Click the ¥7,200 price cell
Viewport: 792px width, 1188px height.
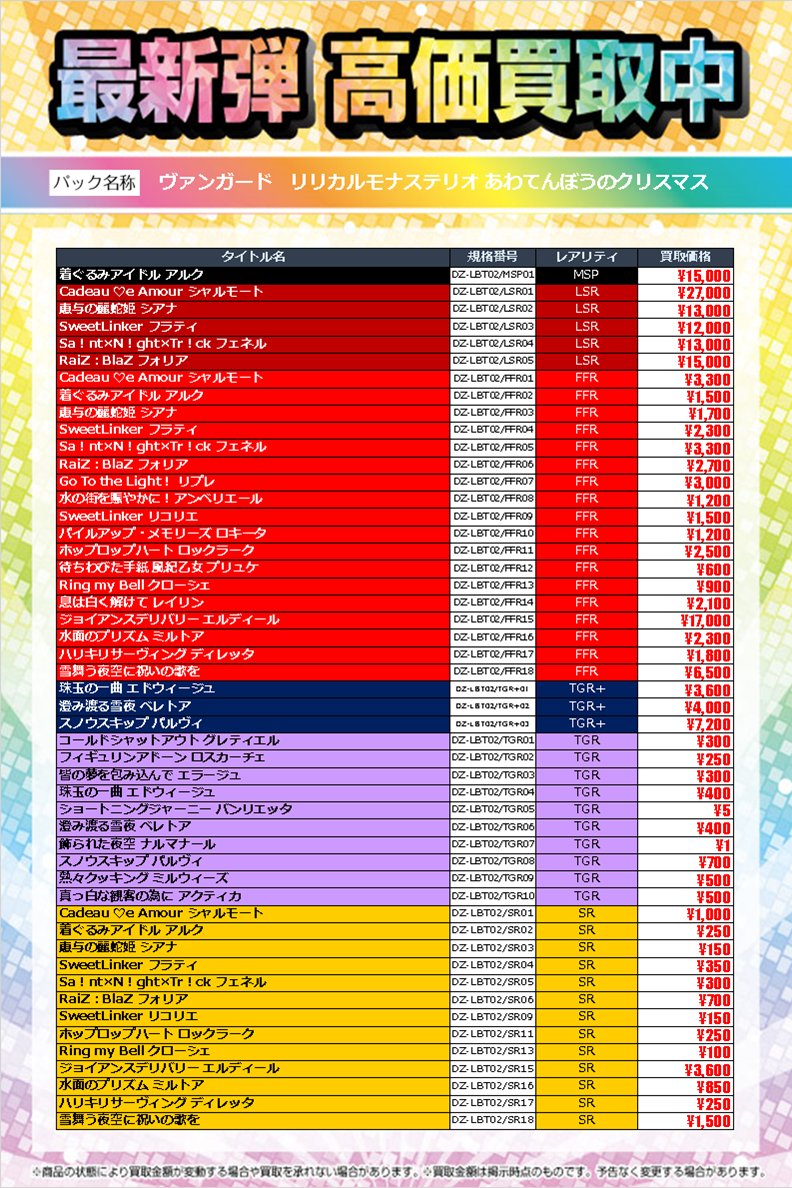[685, 724]
